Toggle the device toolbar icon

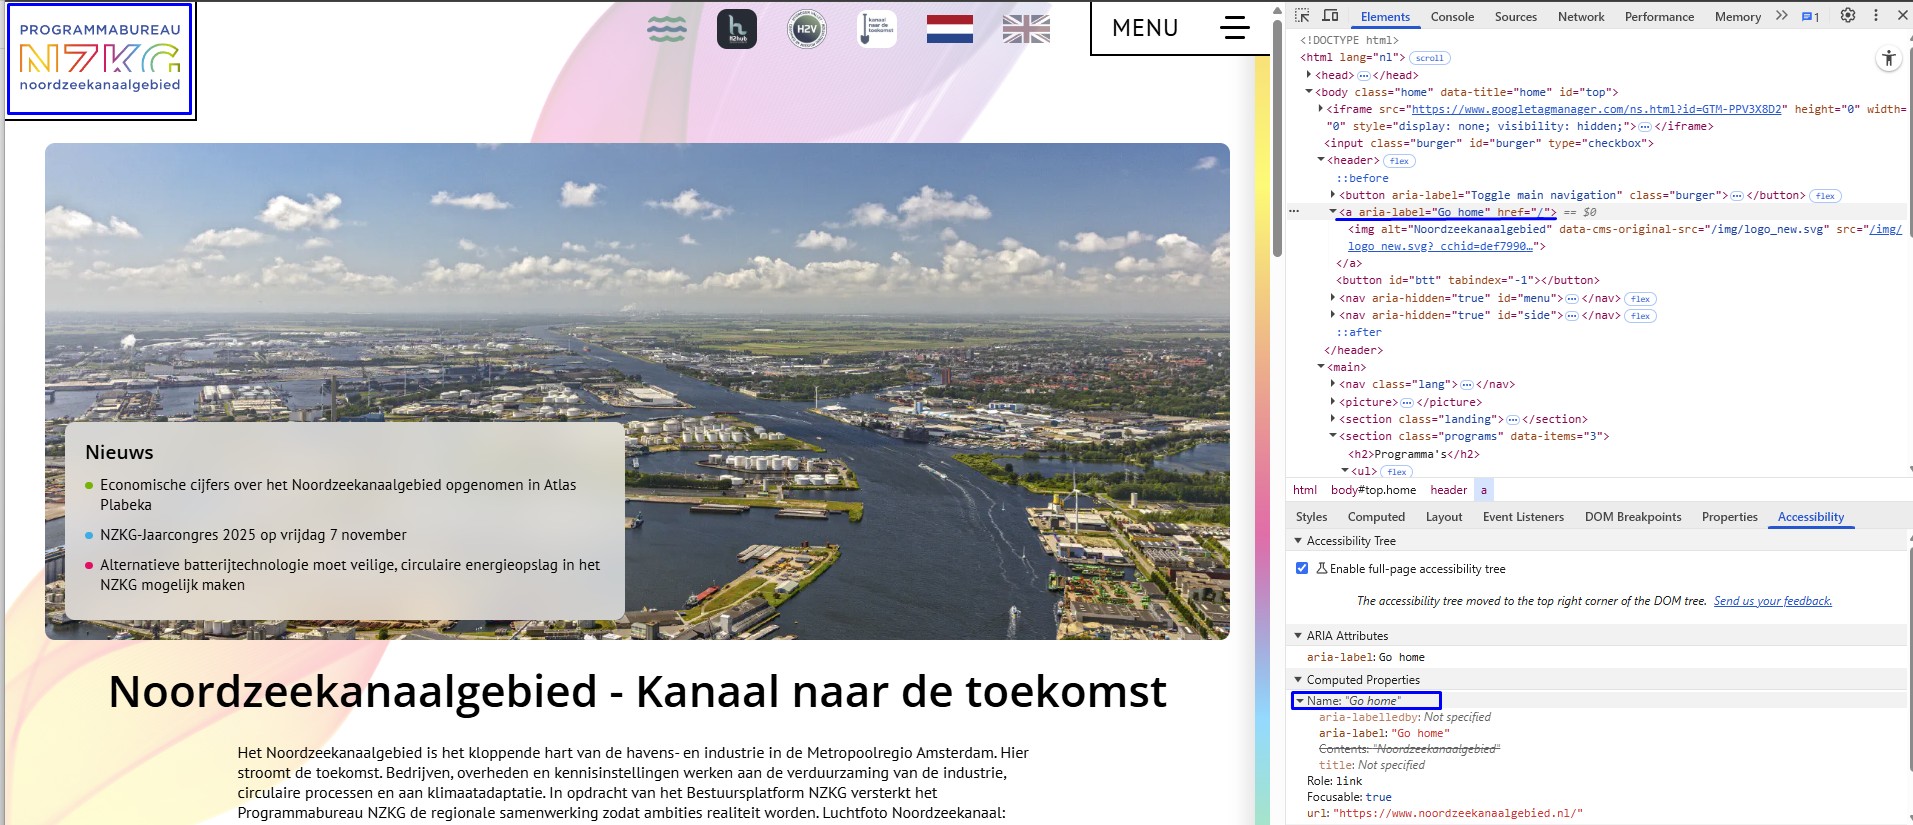point(1330,16)
